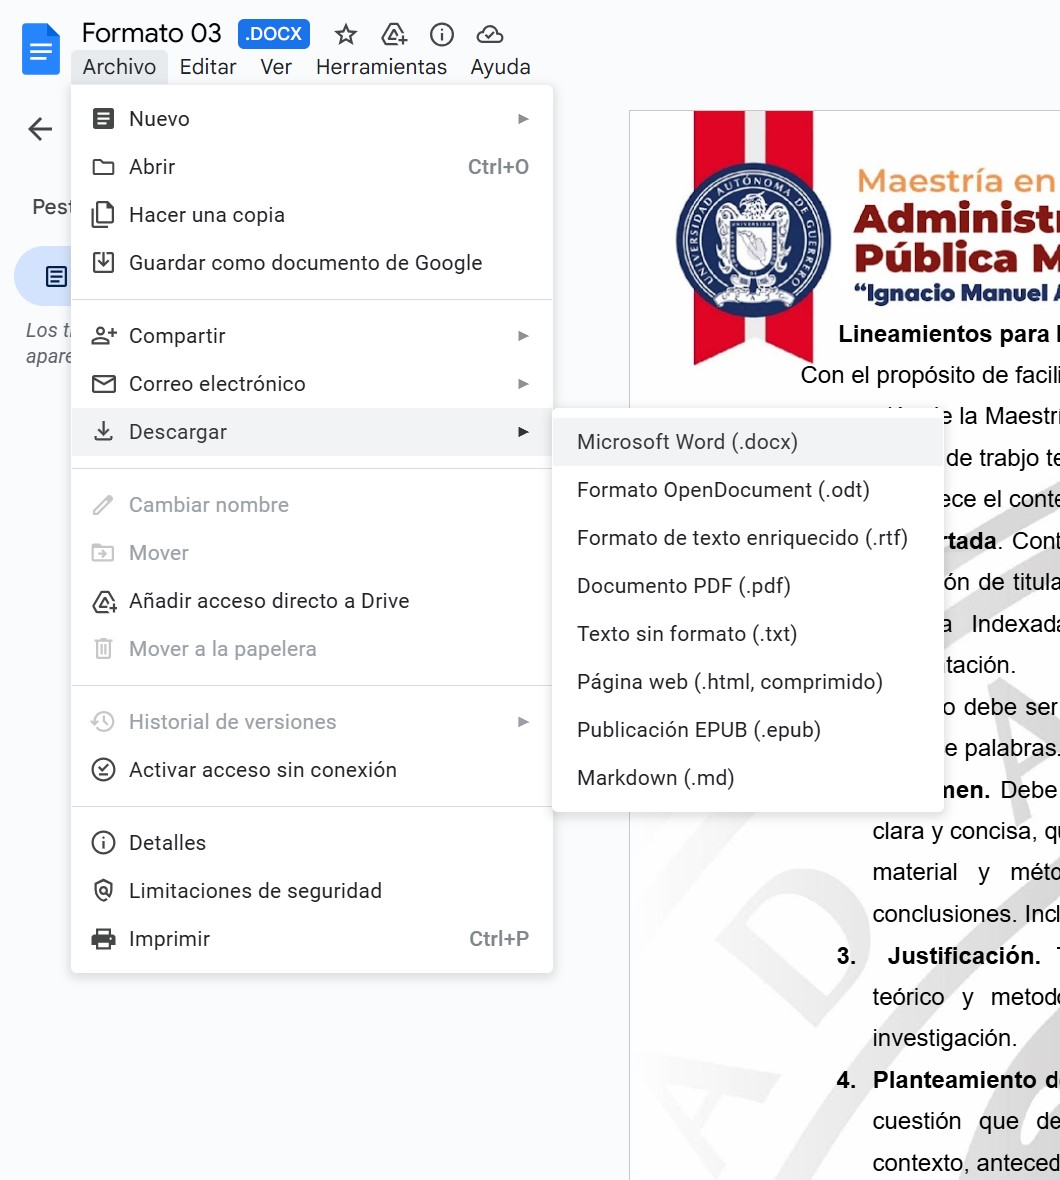This screenshot has width=1060, height=1180.
Task: Click the Mover folder icon
Action: tap(103, 553)
